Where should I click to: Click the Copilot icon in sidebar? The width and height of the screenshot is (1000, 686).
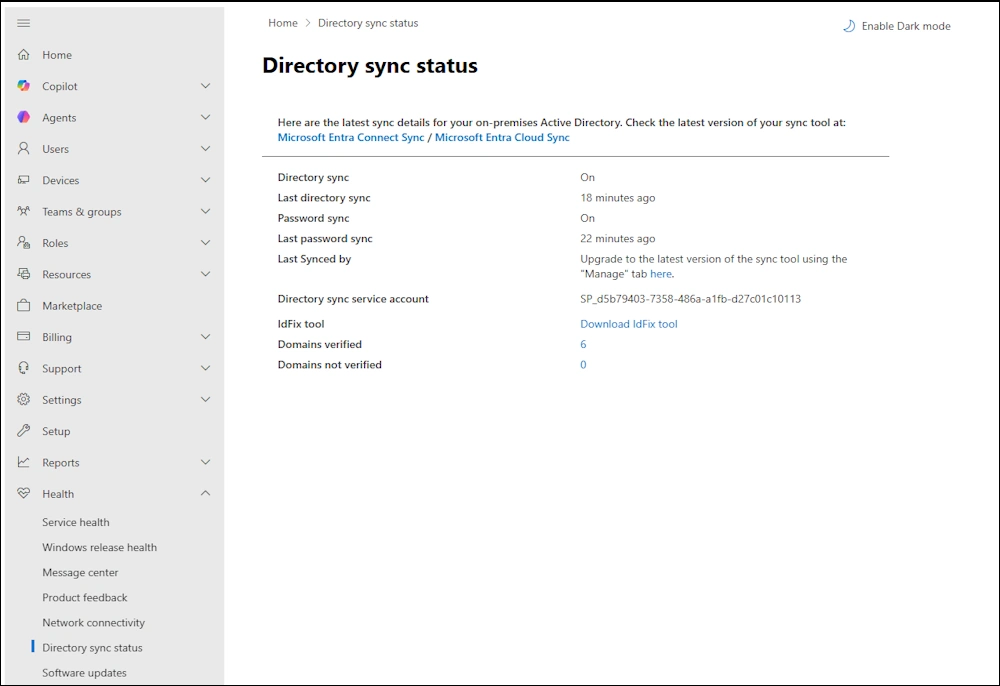point(24,86)
